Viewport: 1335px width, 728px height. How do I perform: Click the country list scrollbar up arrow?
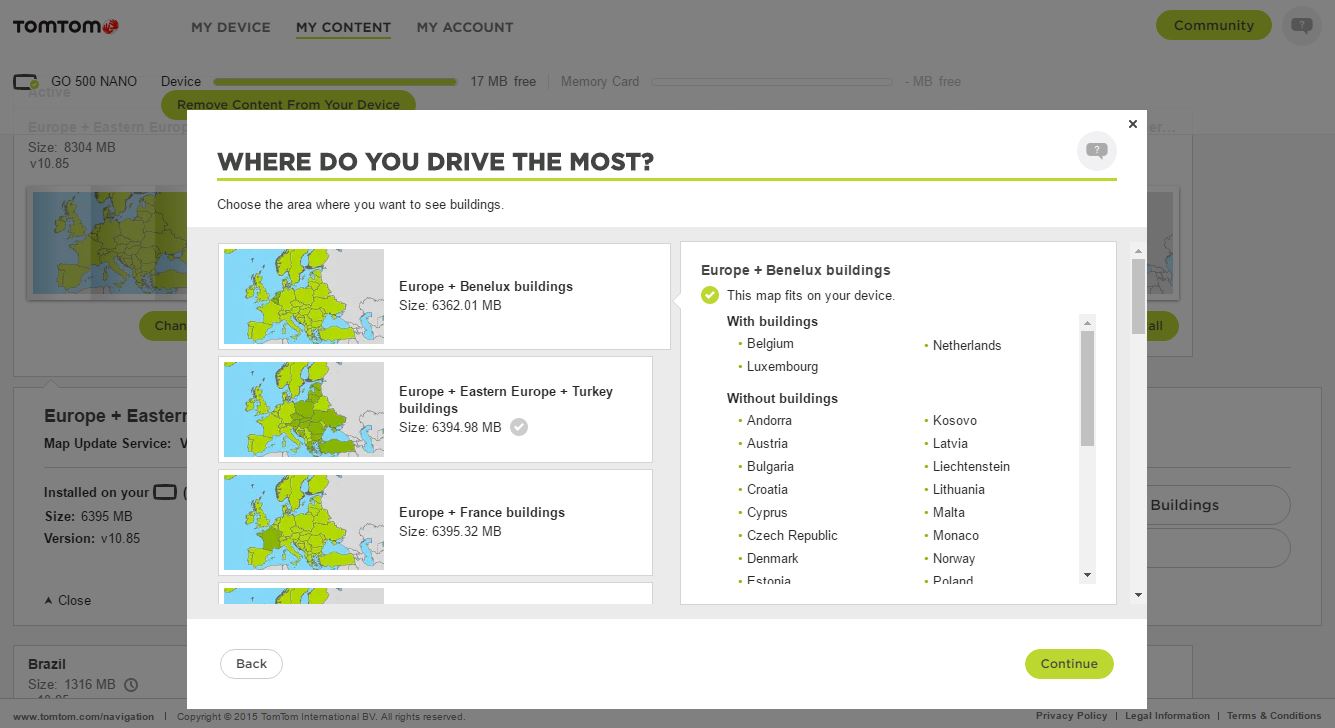point(1087,322)
